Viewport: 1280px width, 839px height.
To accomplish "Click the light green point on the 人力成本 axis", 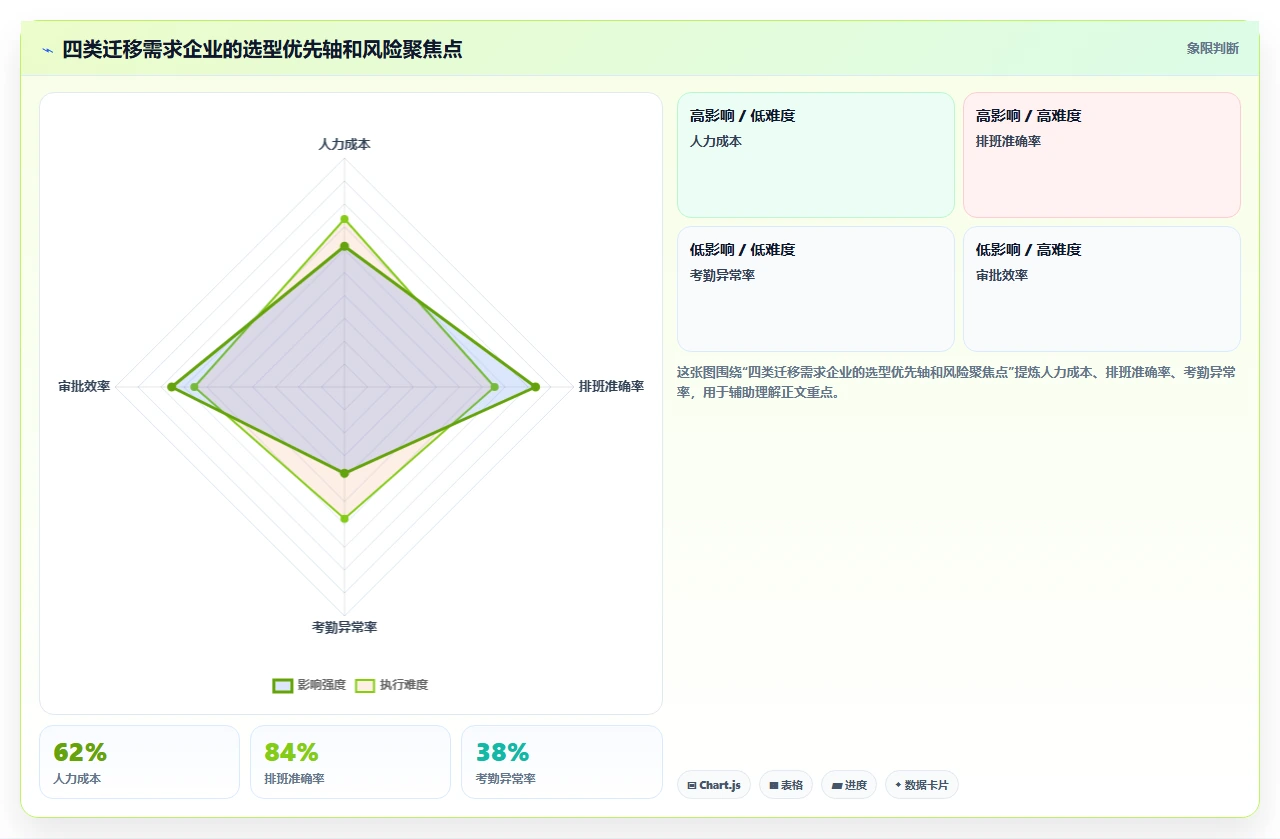I will click(344, 219).
